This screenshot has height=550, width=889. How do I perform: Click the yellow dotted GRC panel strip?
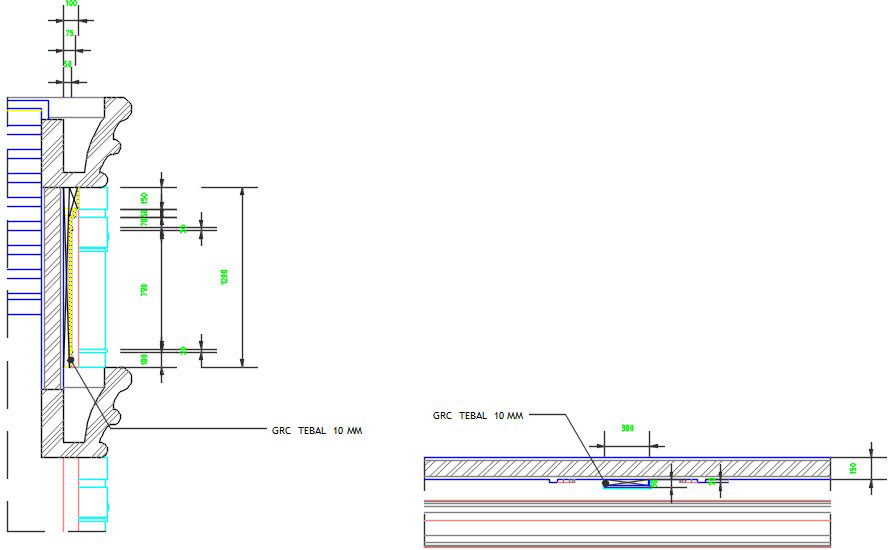71,280
